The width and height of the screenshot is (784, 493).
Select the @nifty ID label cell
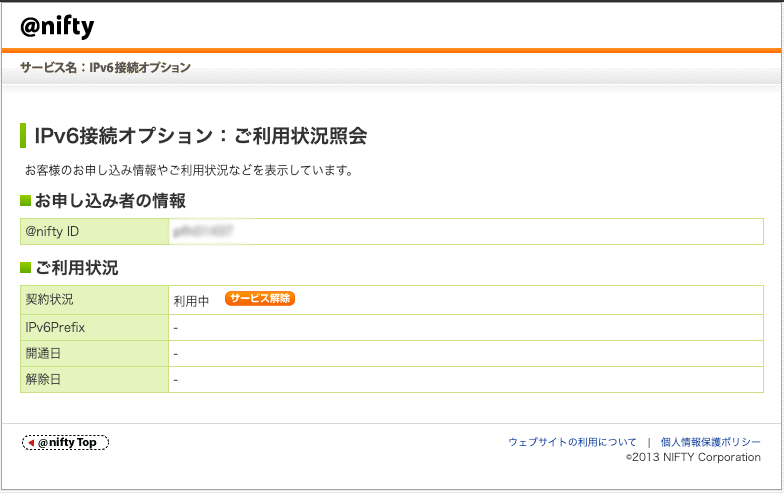click(x=94, y=232)
